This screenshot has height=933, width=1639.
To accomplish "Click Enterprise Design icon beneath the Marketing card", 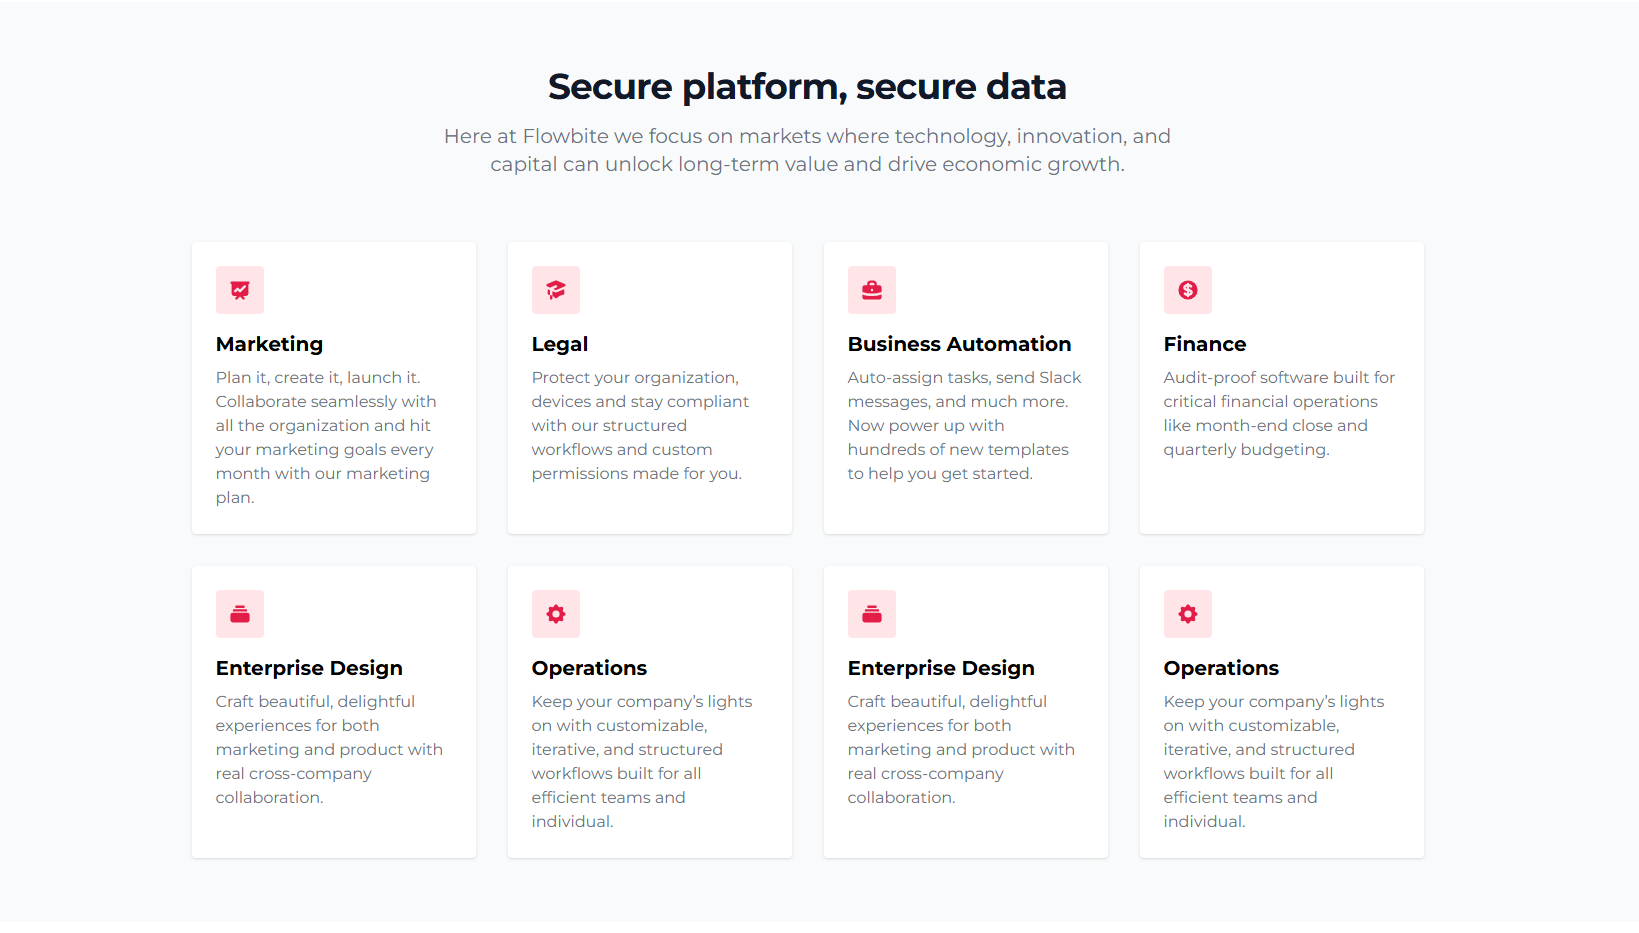I will pos(240,614).
